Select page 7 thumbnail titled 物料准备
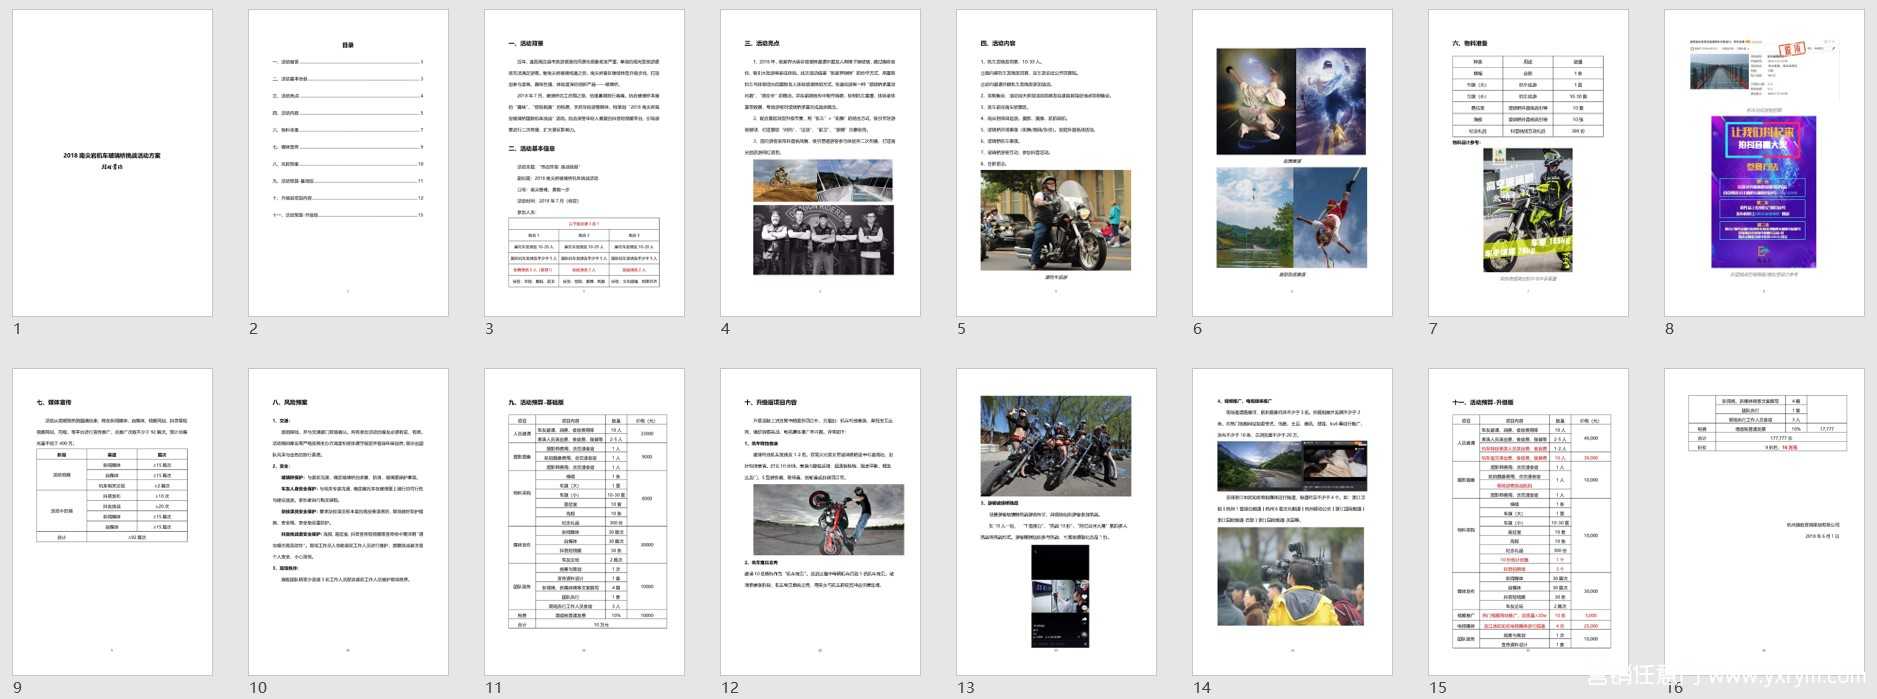Image resolution: width=1877 pixels, height=699 pixels. [1528, 164]
